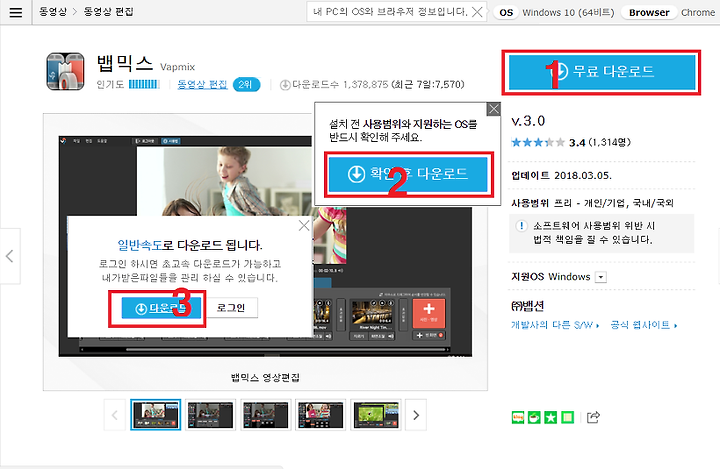Select the third screenshot thumbnail
Screen dimensions: 720x469
[265, 415]
